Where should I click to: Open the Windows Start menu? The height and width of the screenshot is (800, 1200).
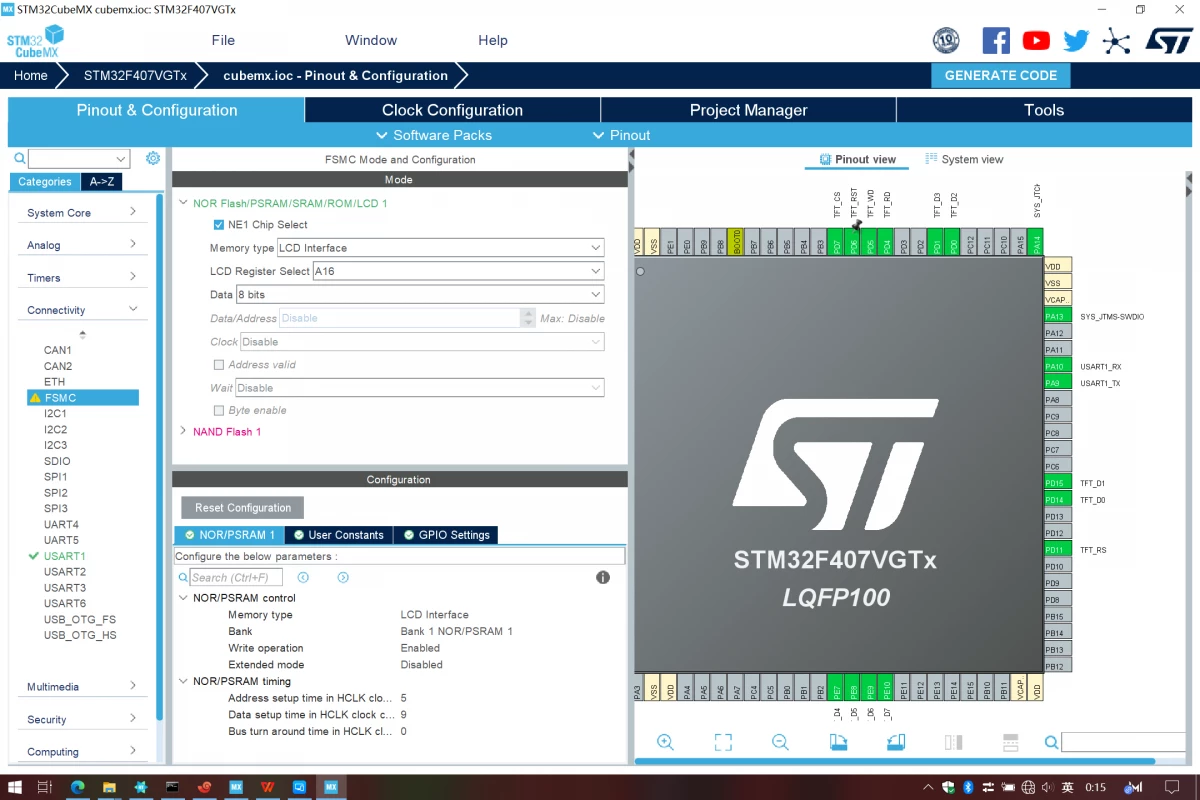(14, 787)
